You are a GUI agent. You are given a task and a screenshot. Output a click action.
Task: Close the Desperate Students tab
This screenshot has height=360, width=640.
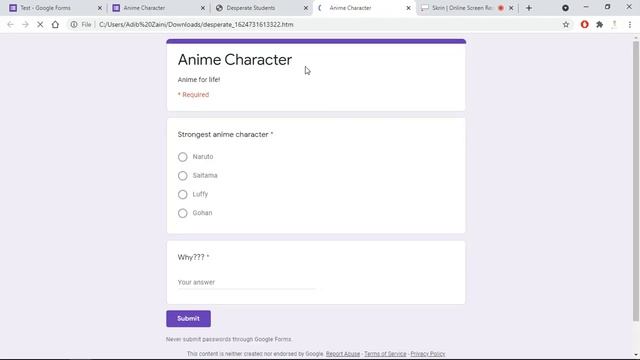(x=306, y=8)
